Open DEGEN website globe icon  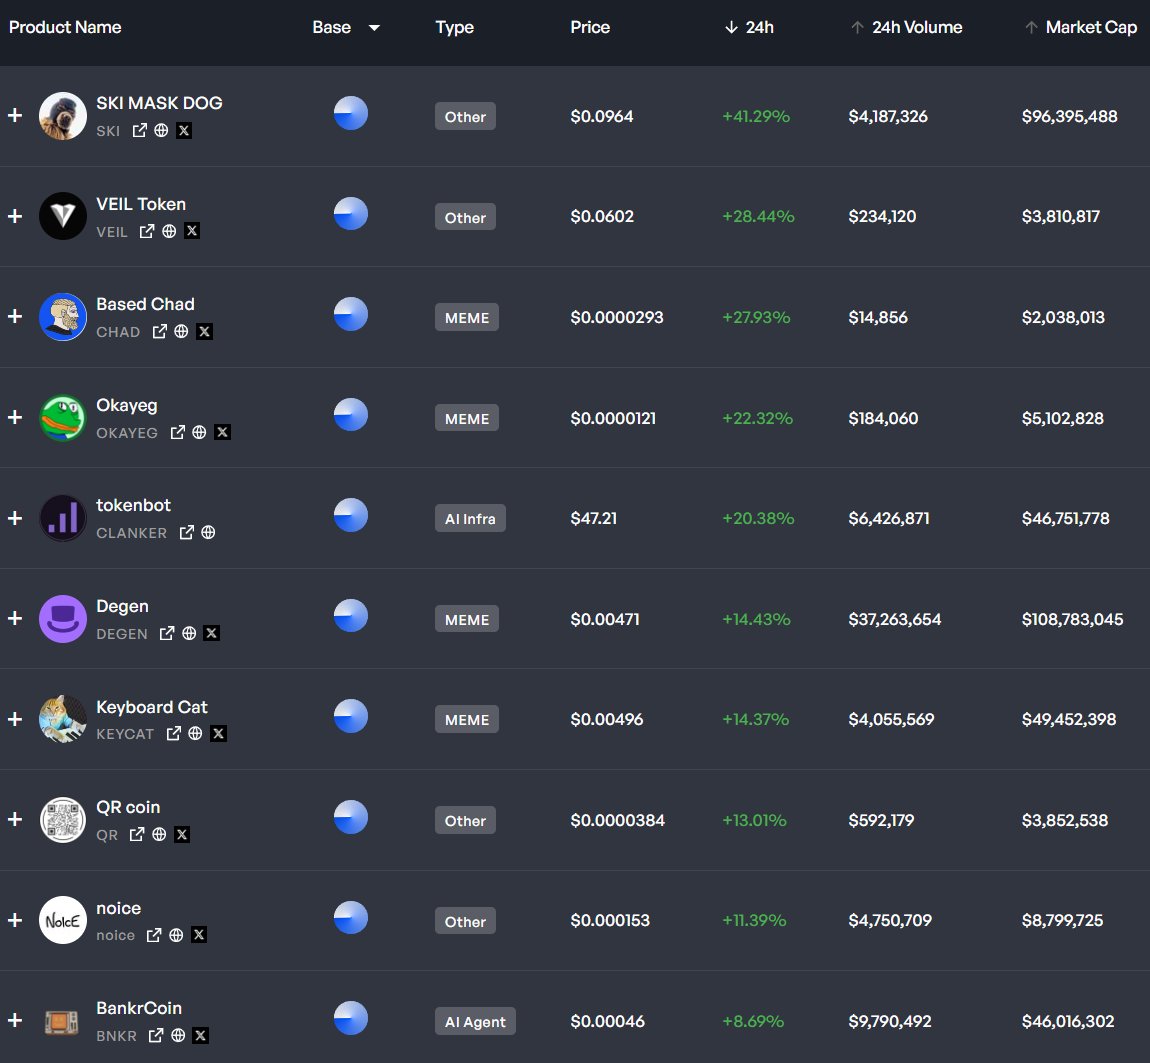pos(189,633)
